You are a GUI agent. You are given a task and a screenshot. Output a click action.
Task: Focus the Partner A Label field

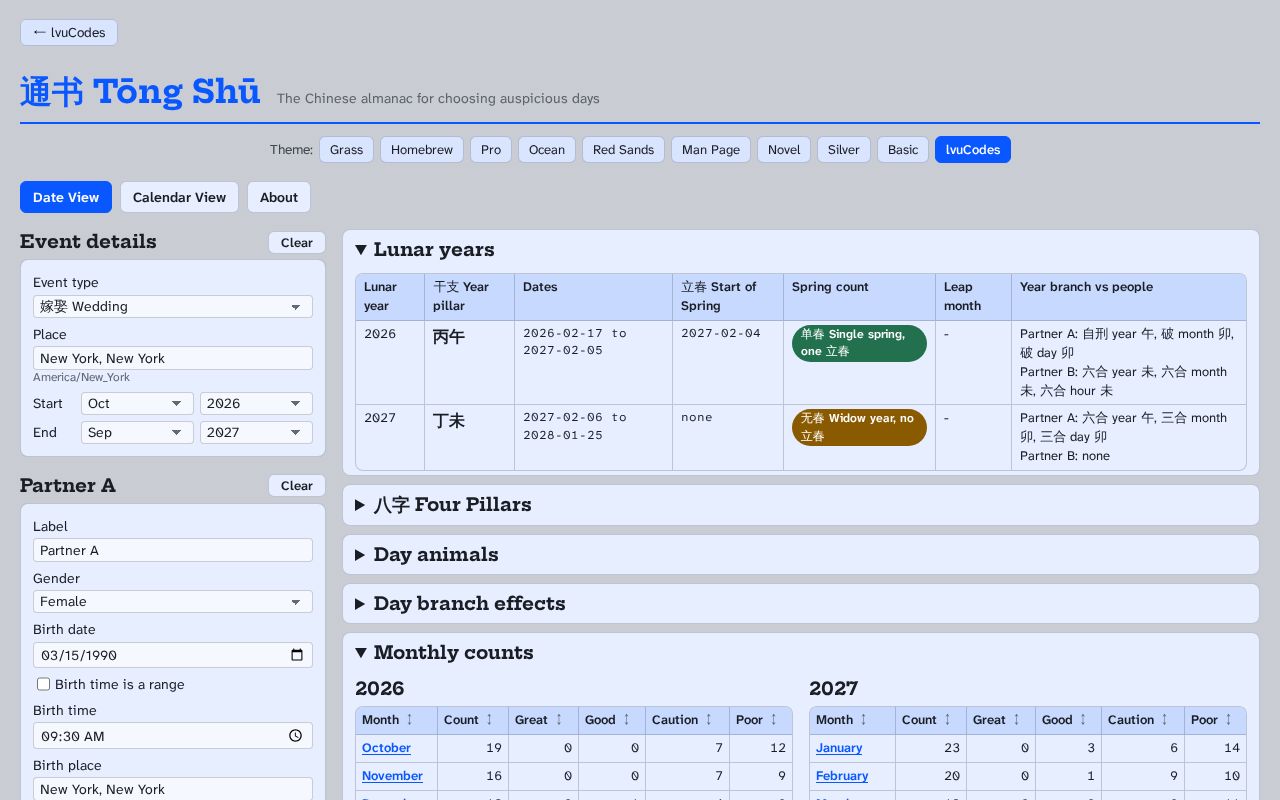click(173, 550)
